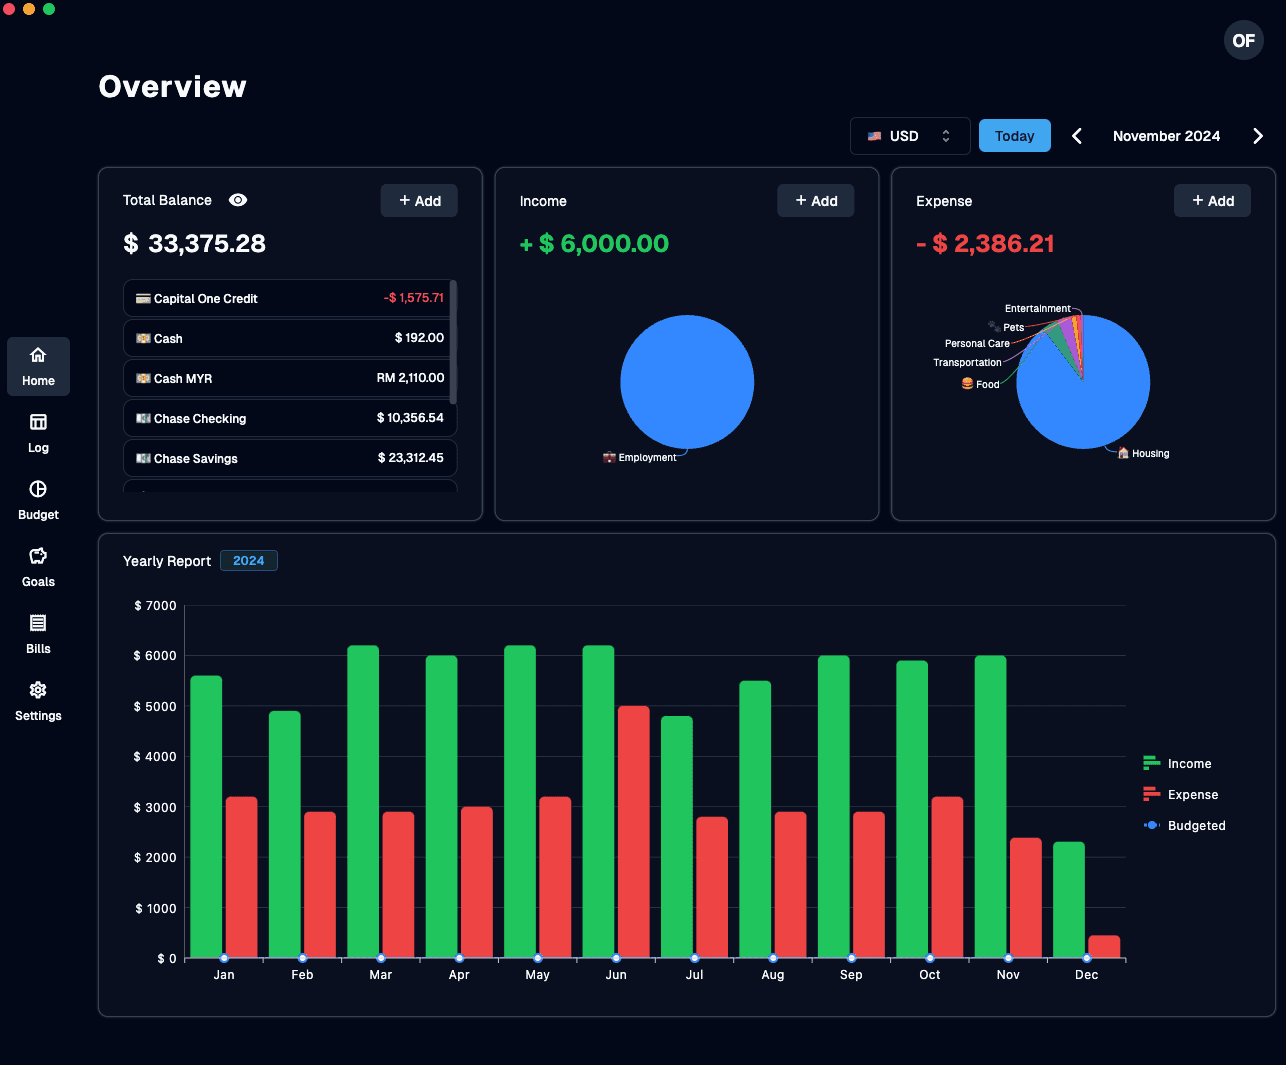The width and height of the screenshot is (1286, 1065).
Task: Toggle Expense series in chart legend
Action: [x=1180, y=795]
